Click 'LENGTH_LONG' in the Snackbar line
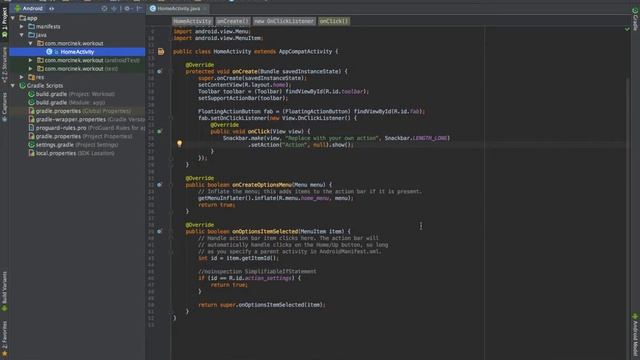The image size is (640, 360). click(430, 138)
